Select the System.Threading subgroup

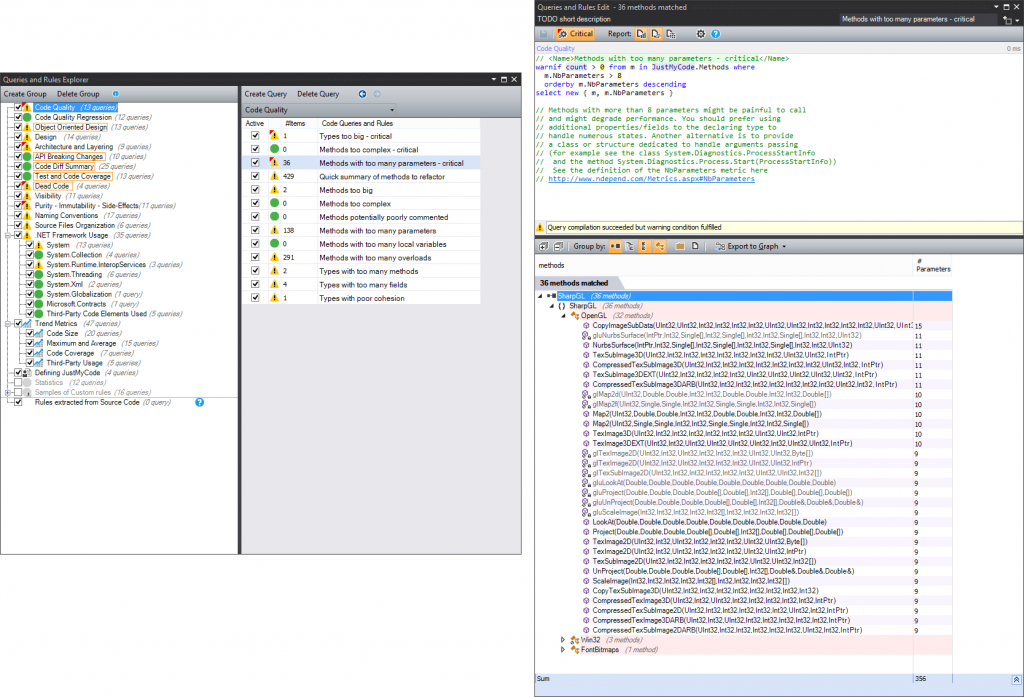click(74, 274)
